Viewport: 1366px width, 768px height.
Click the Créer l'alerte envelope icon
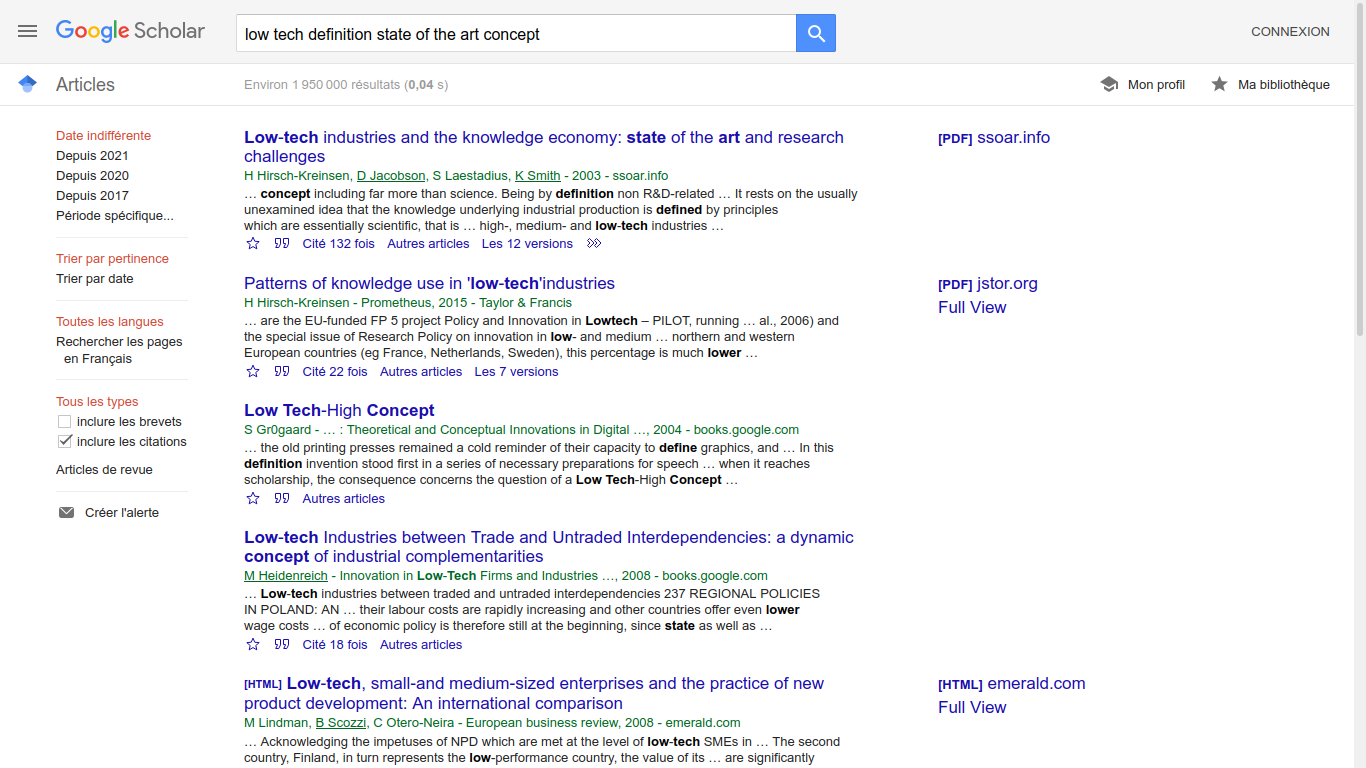pyautogui.click(x=66, y=512)
